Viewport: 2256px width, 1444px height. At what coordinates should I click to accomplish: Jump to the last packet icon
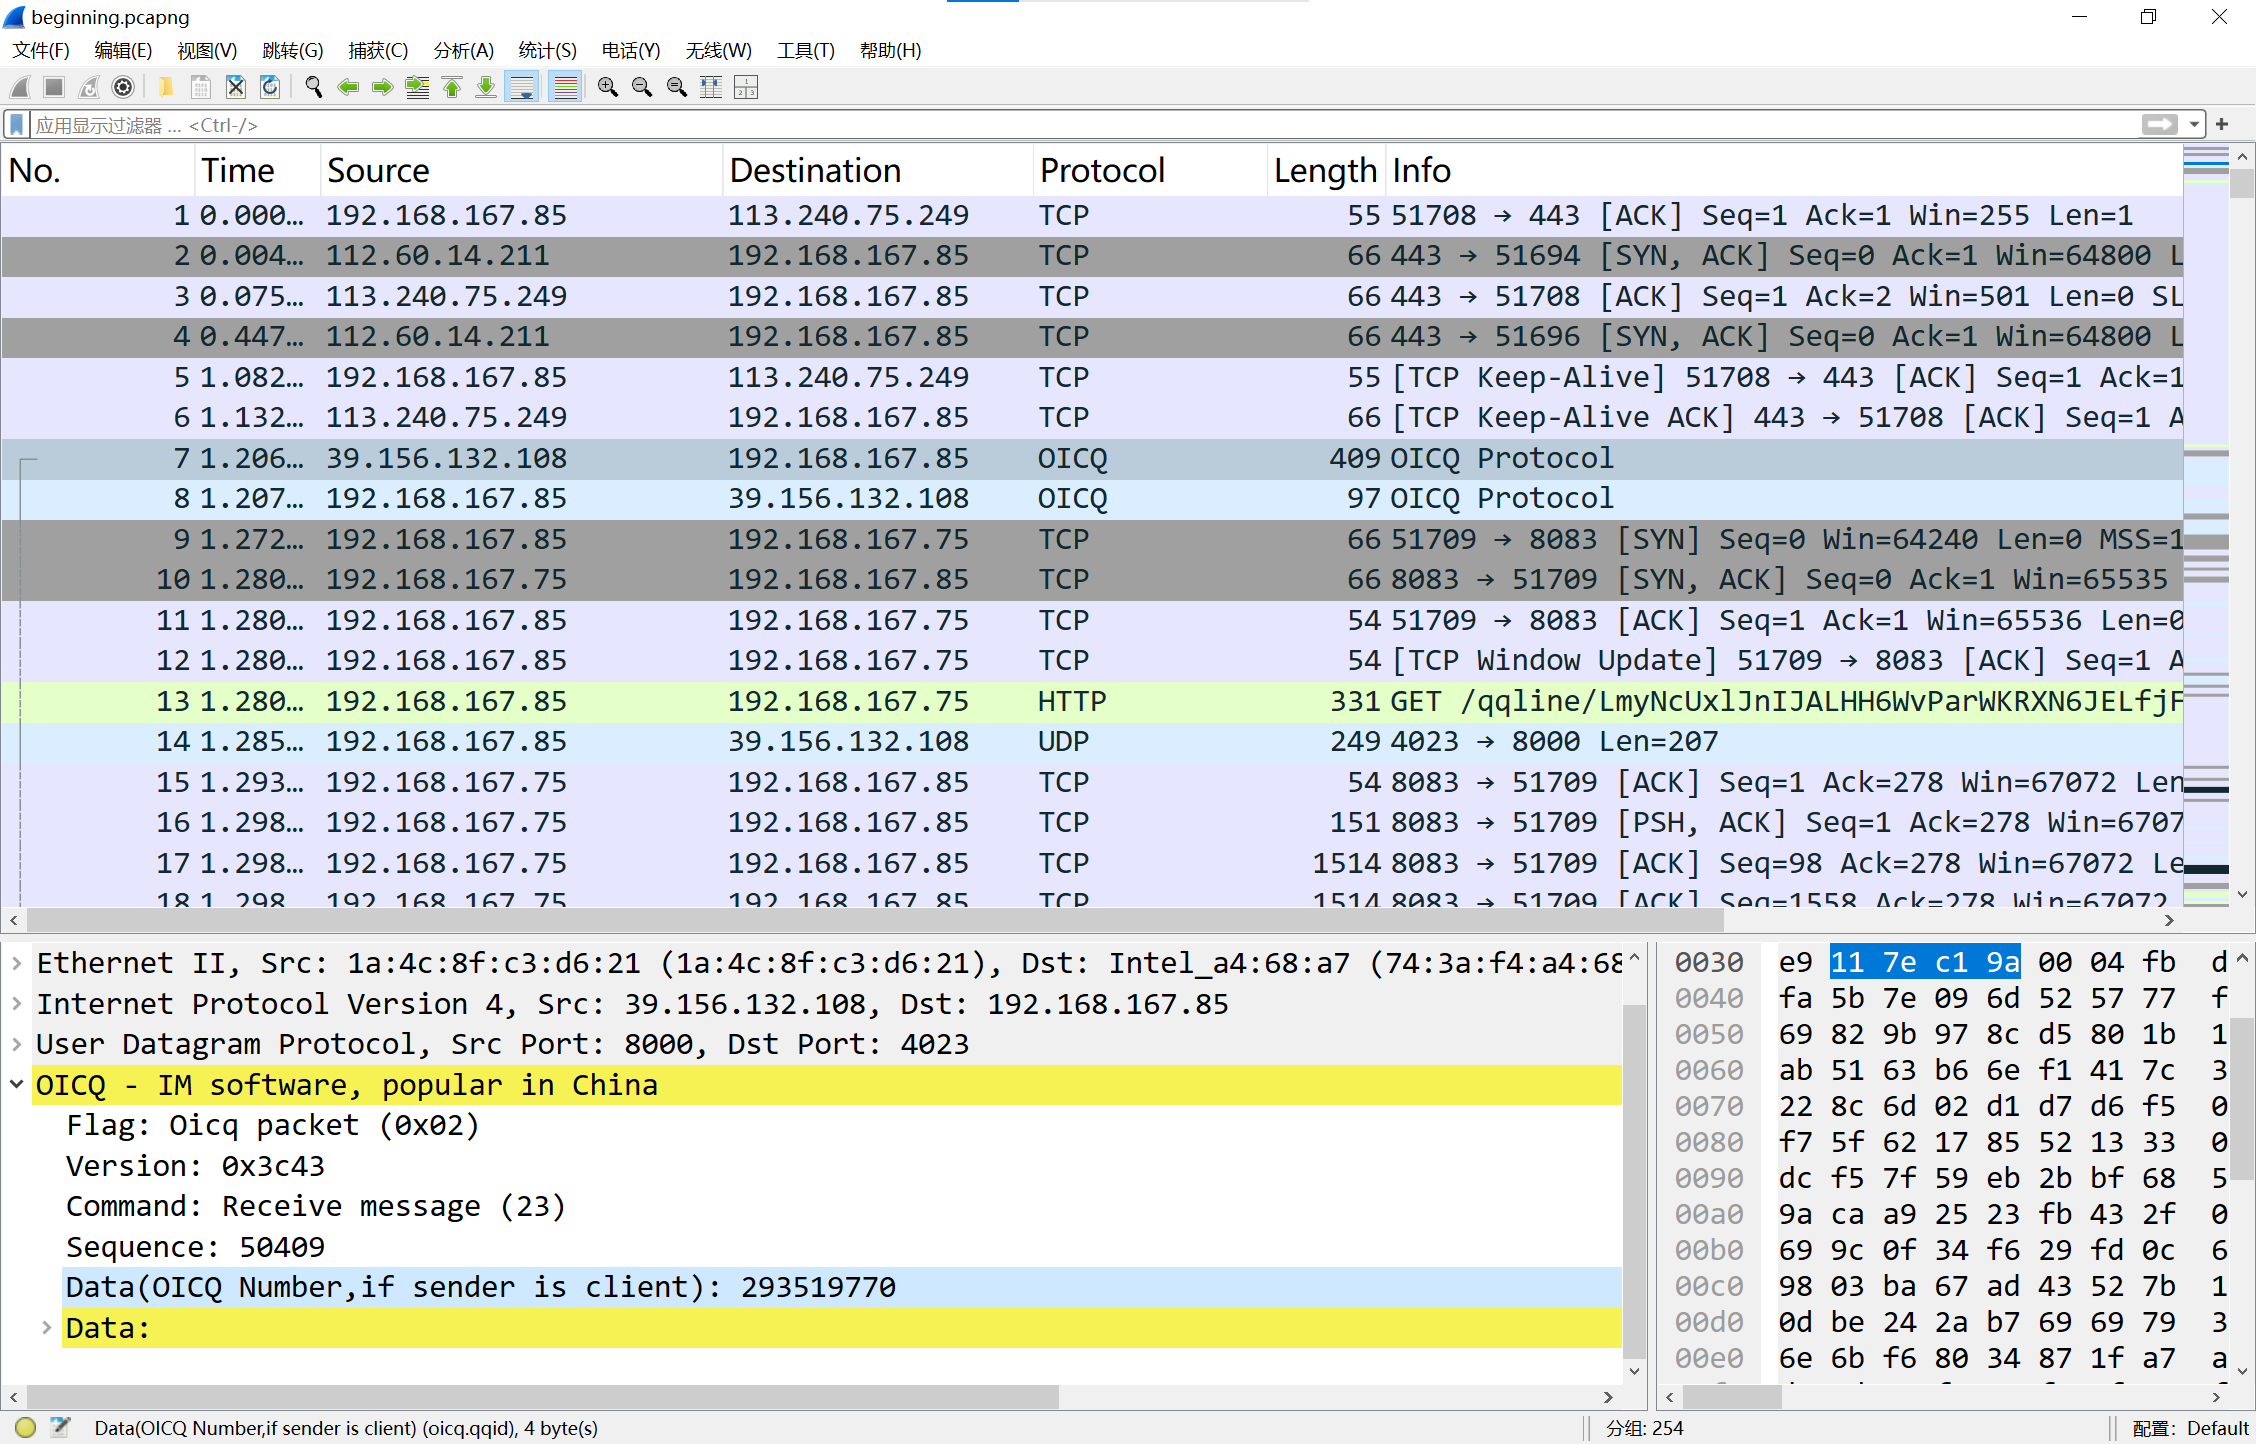(486, 88)
